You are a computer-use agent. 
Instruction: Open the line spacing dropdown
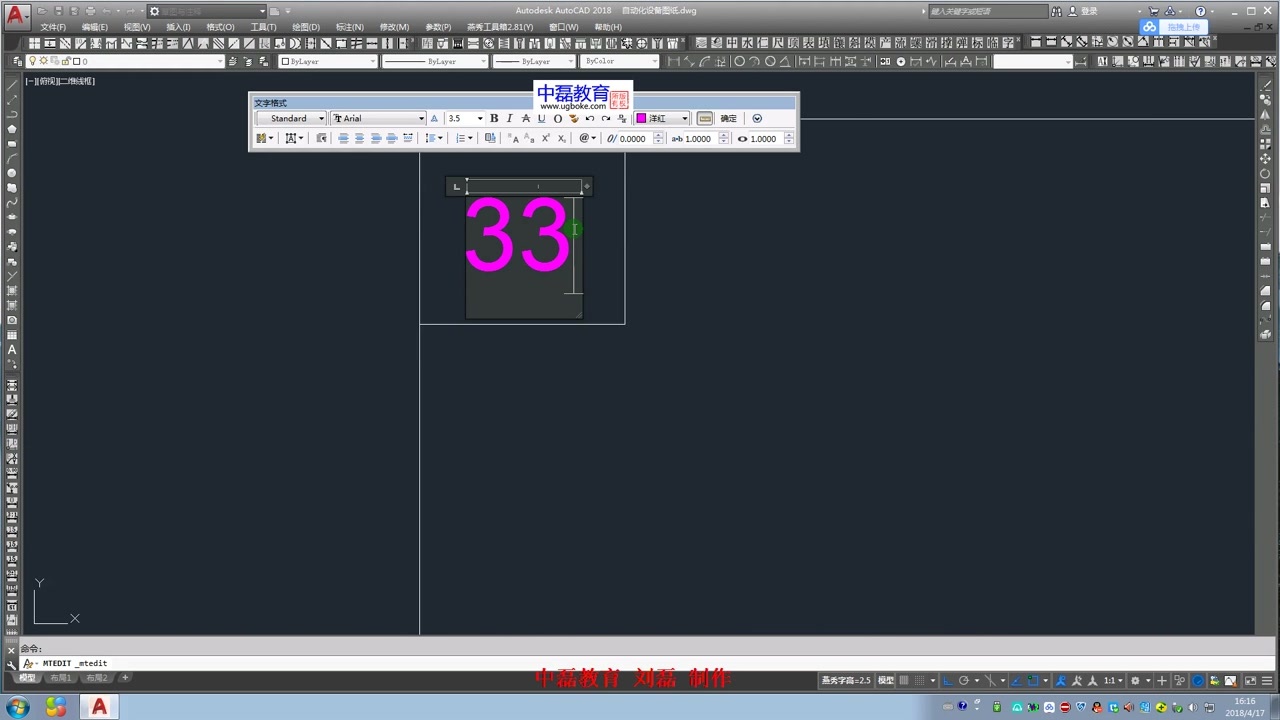434,138
